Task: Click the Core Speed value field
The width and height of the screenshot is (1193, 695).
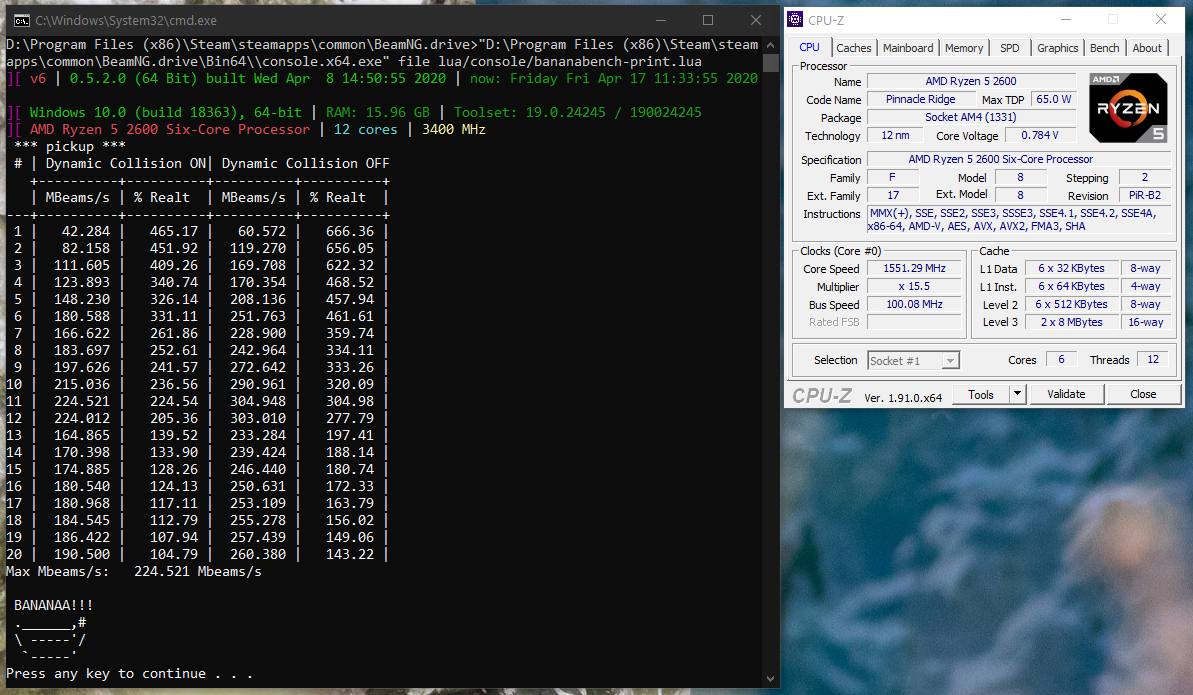Action: [915, 269]
